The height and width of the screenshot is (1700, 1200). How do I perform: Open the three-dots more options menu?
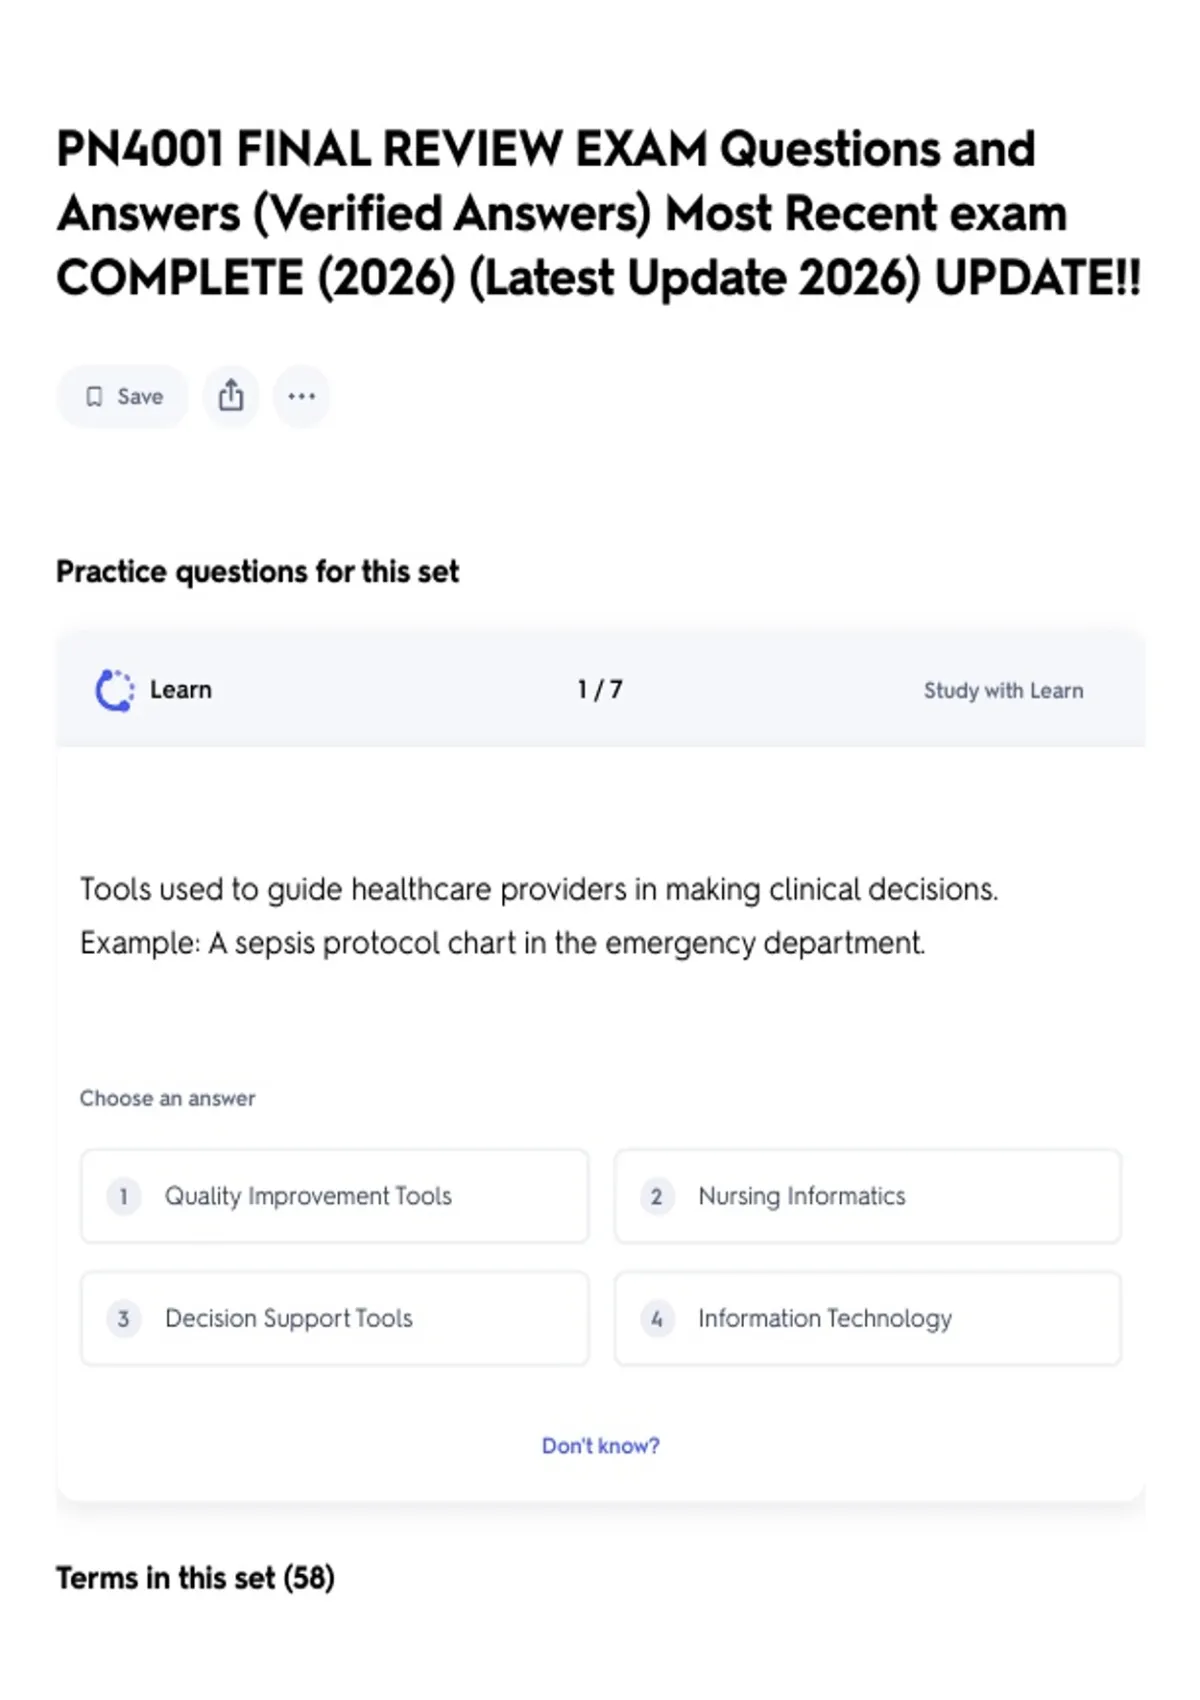click(x=301, y=396)
